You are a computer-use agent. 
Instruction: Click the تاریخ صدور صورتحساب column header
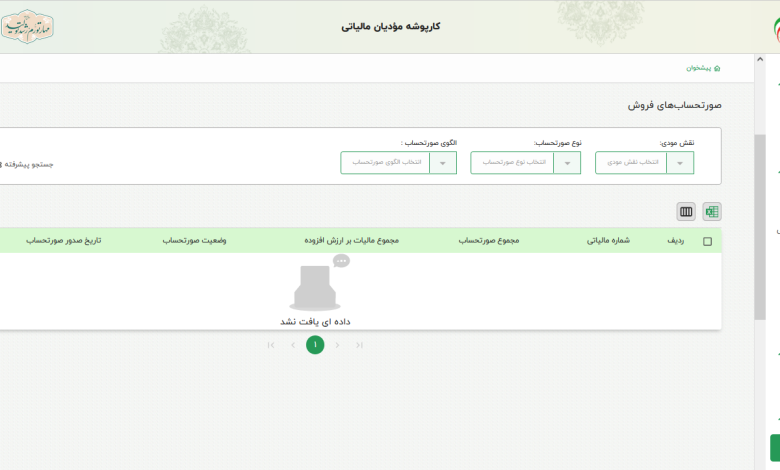(x=63, y=241)
